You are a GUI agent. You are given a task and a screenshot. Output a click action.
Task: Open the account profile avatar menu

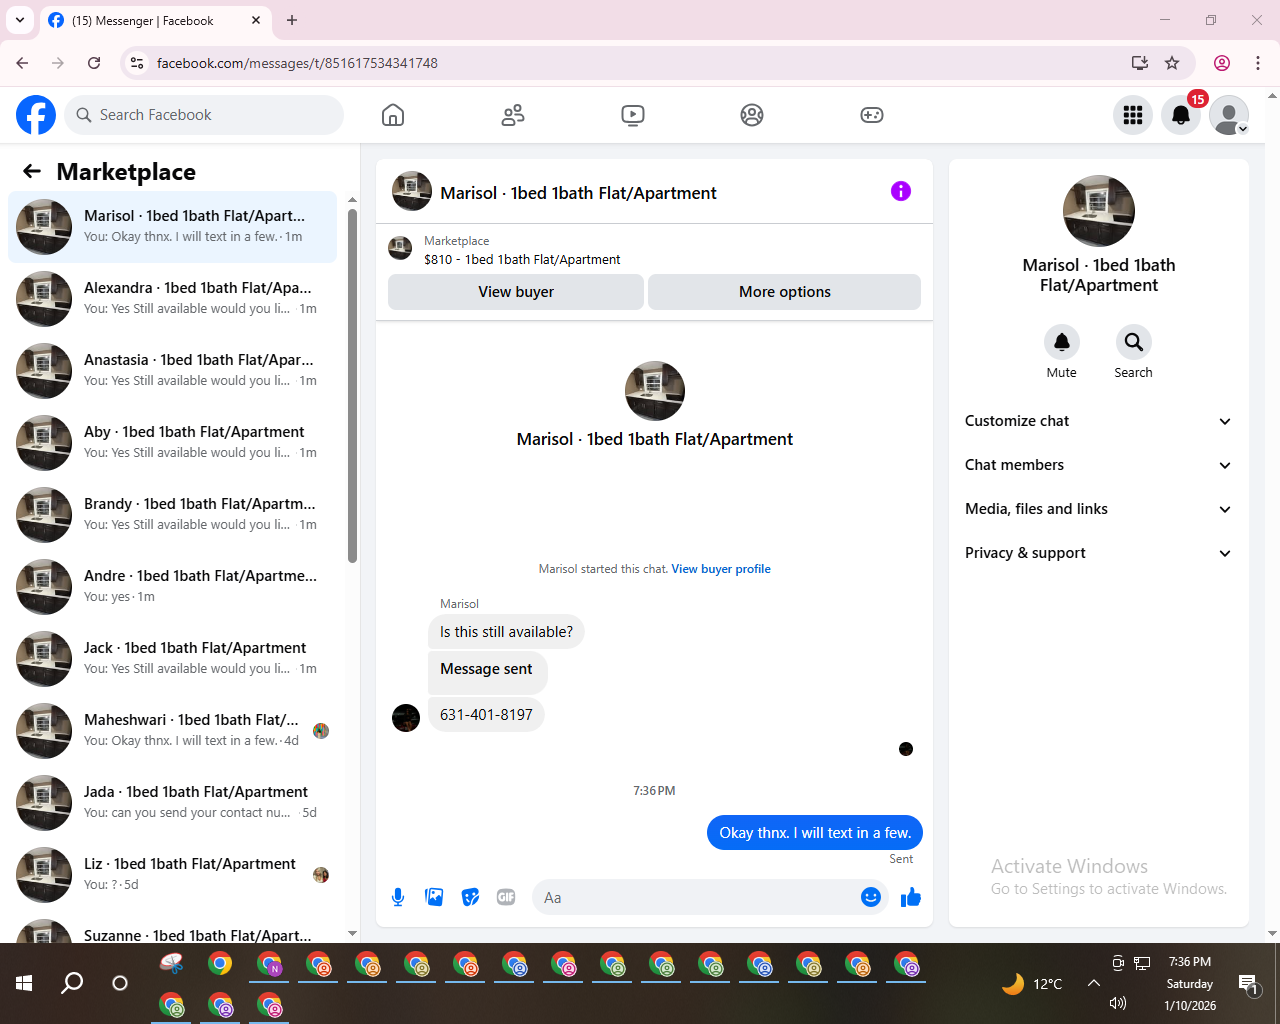pos(1229,115)
